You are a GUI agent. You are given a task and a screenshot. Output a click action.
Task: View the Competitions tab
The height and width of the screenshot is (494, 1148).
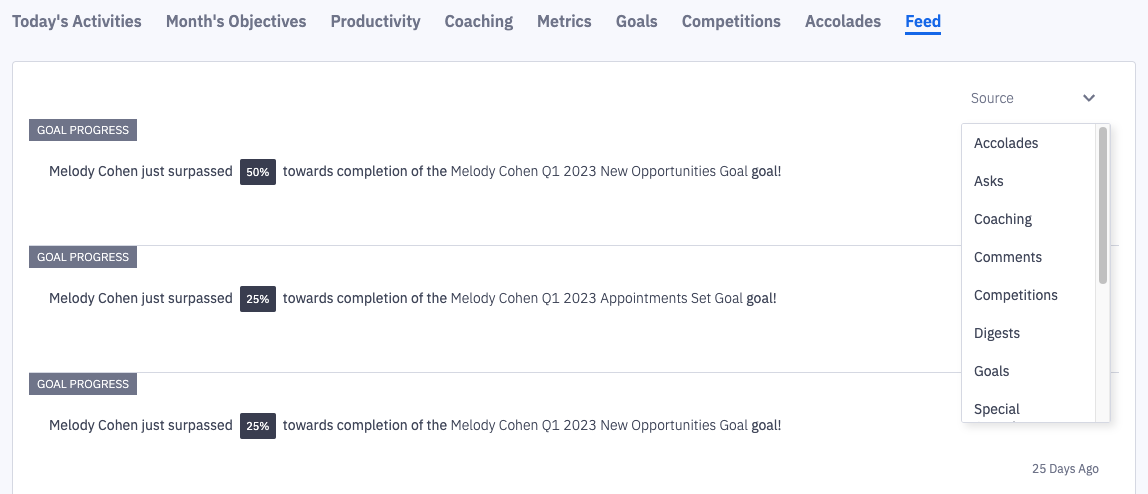731,21
